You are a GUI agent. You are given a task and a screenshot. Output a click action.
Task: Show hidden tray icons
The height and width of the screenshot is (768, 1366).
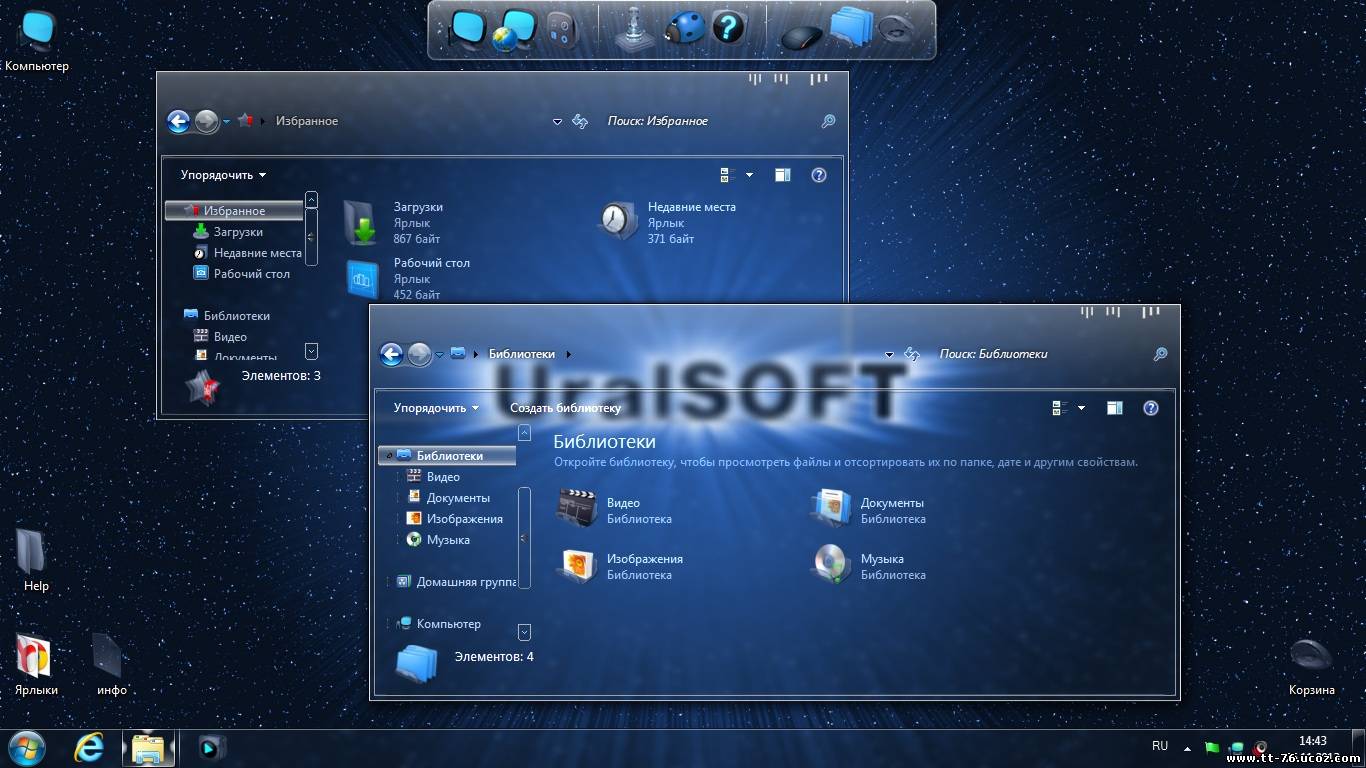pyautogui.click(x=1187, y=747)
